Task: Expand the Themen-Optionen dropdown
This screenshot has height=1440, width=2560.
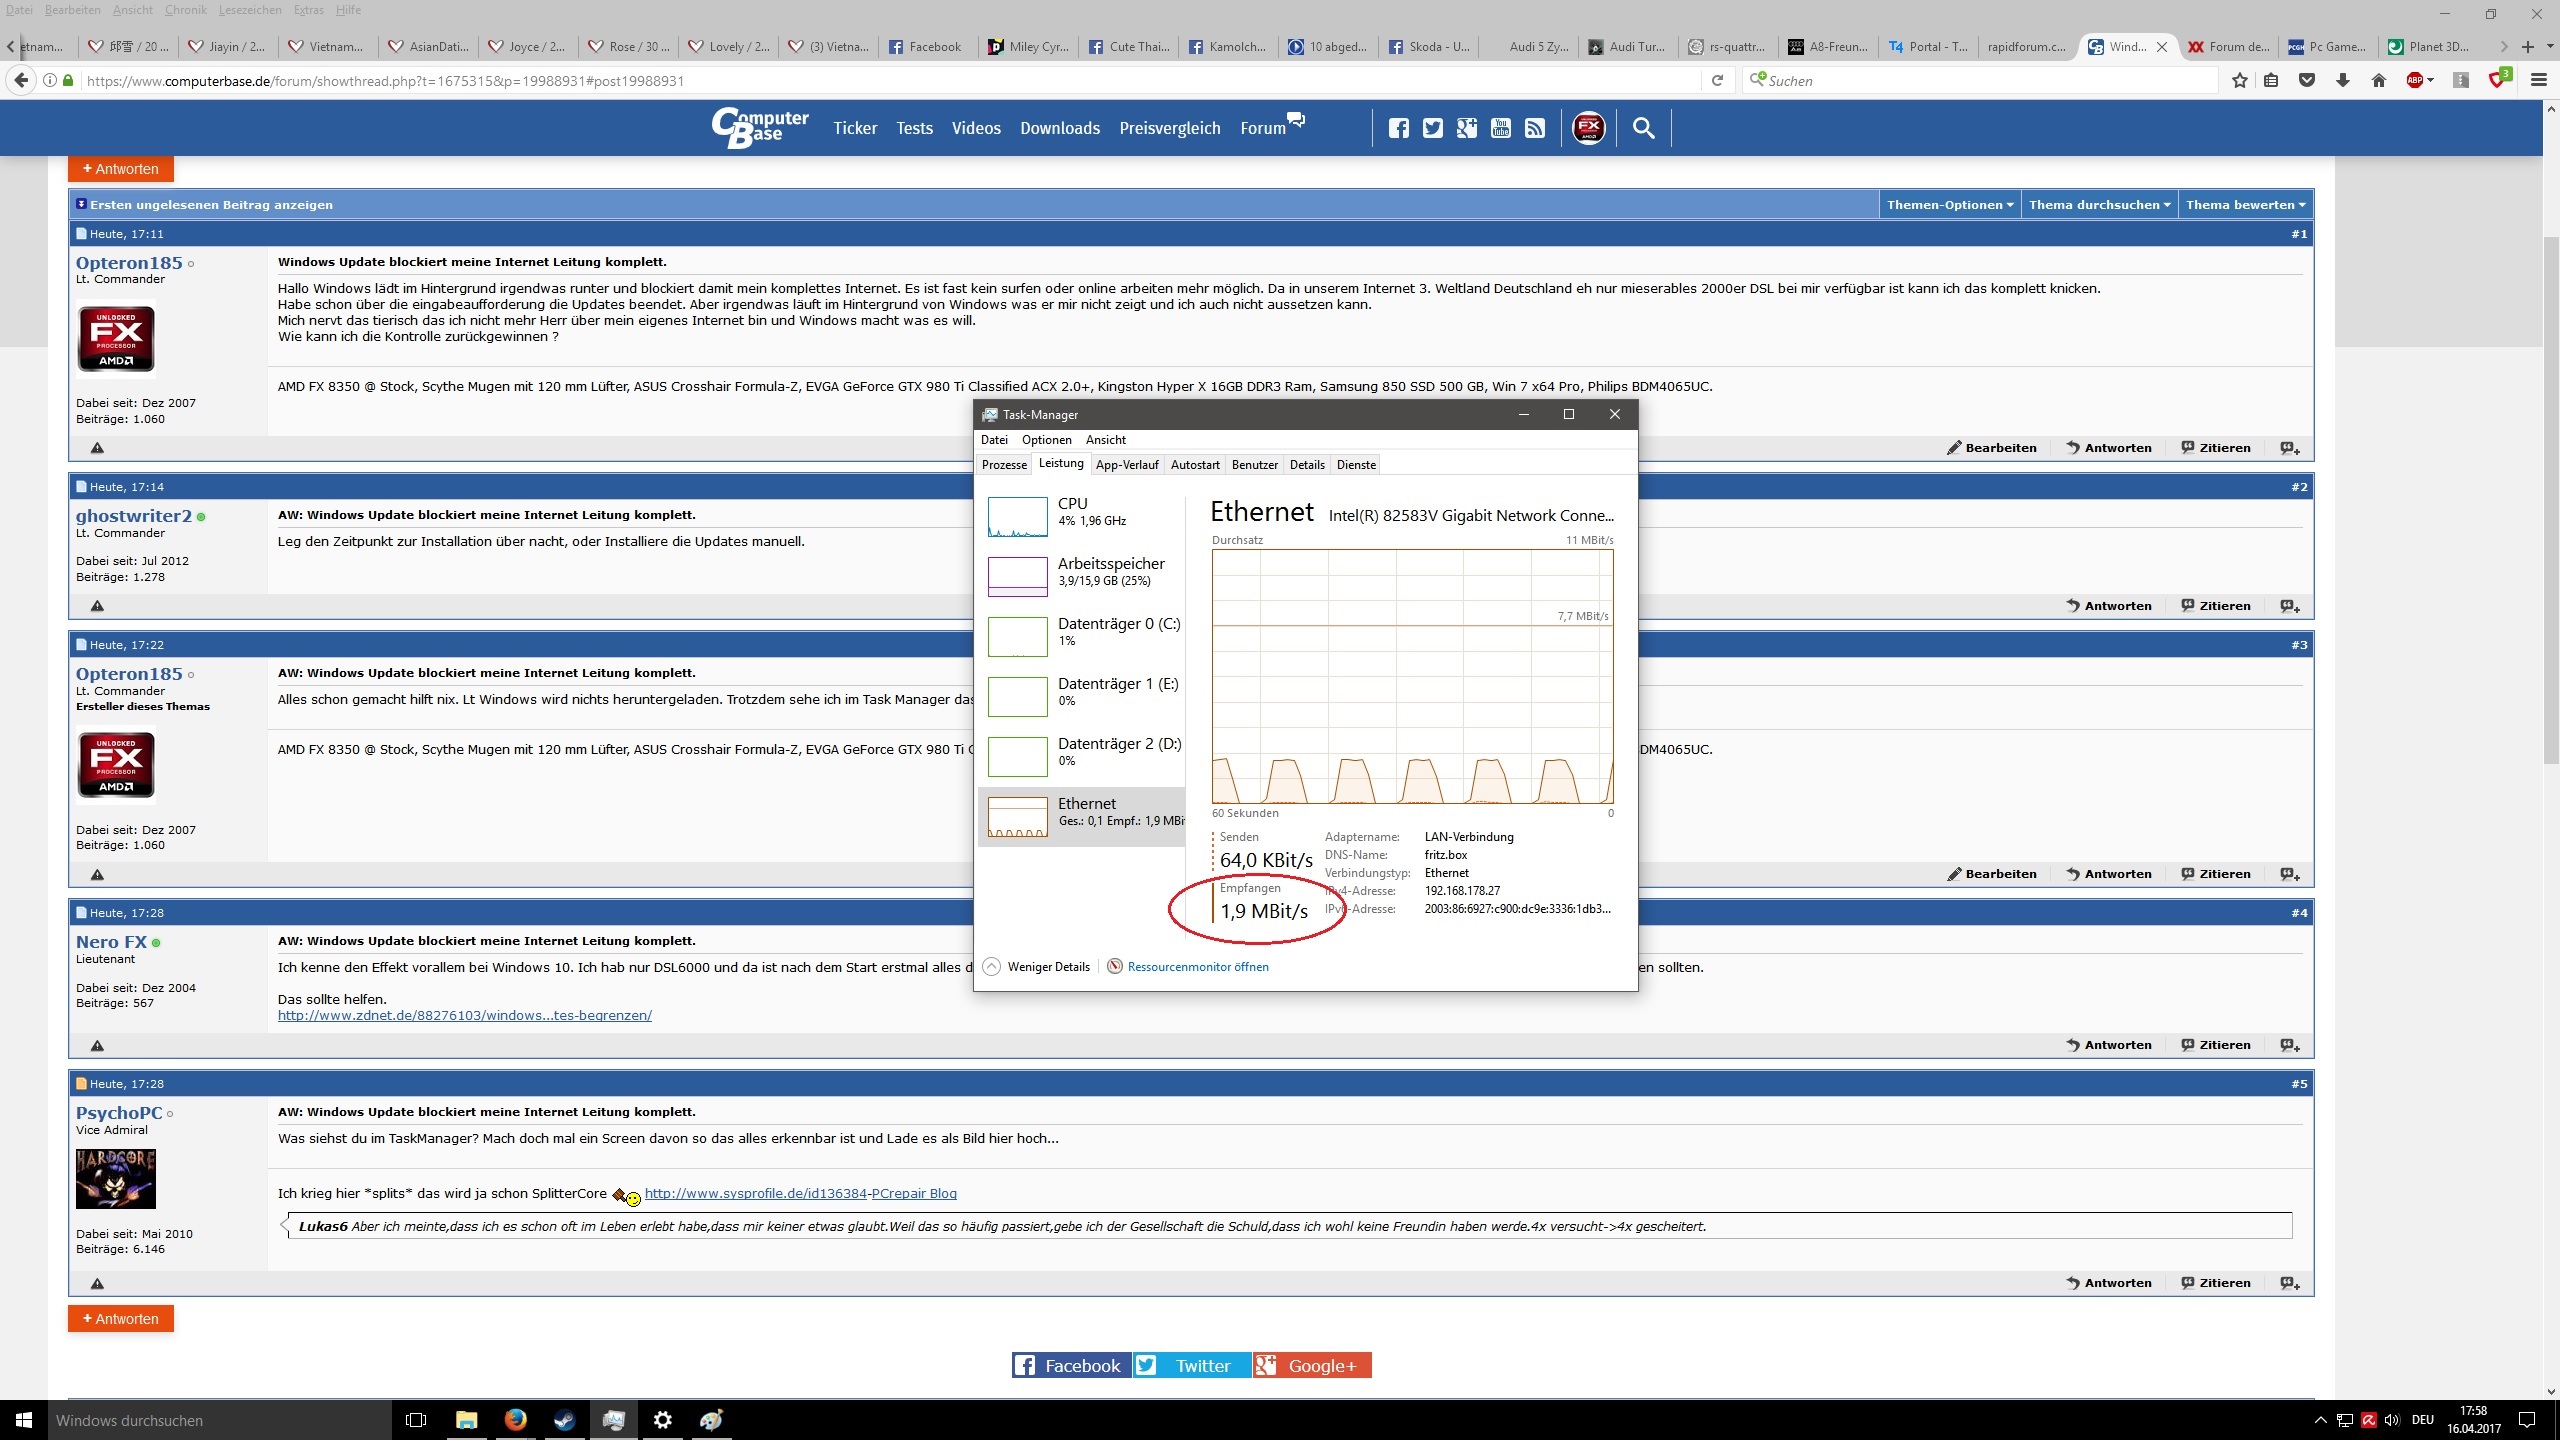Action: [1949, 205]
